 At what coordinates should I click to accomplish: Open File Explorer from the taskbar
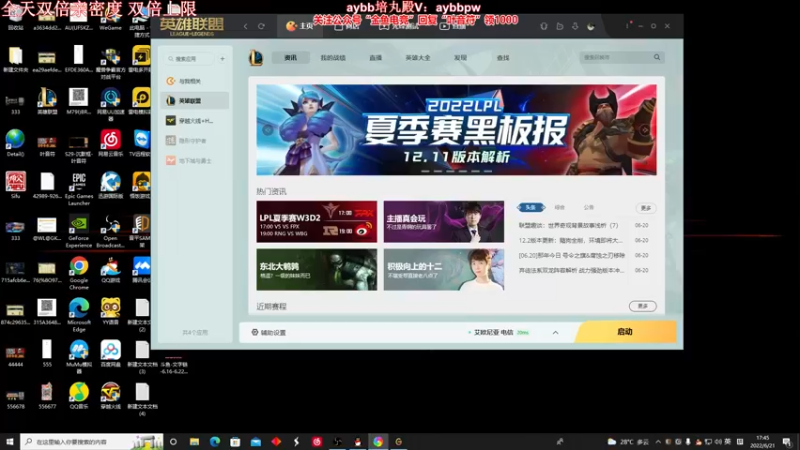tap(194, 441)
